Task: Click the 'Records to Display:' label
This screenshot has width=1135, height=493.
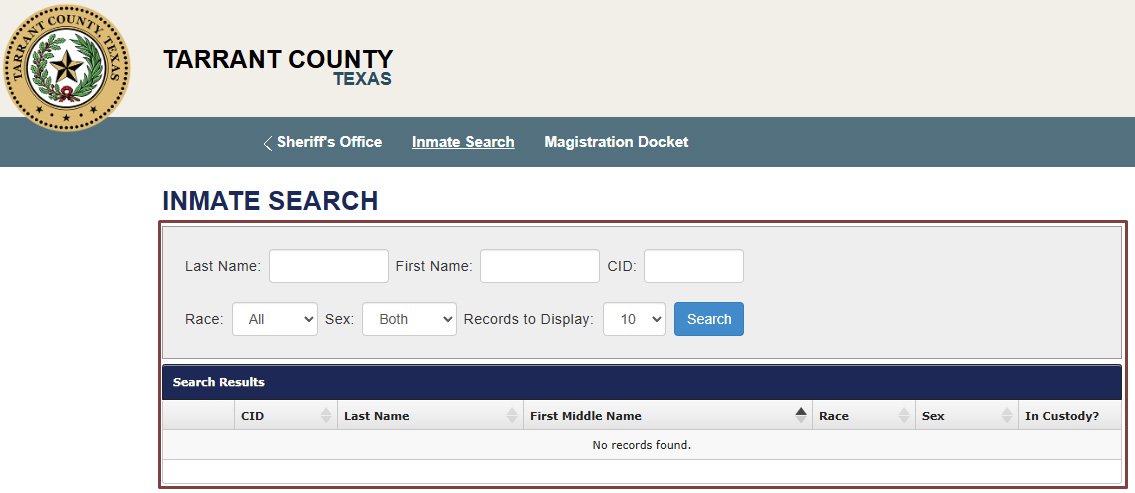Action: pyautogui.click(x=528, y=319)
